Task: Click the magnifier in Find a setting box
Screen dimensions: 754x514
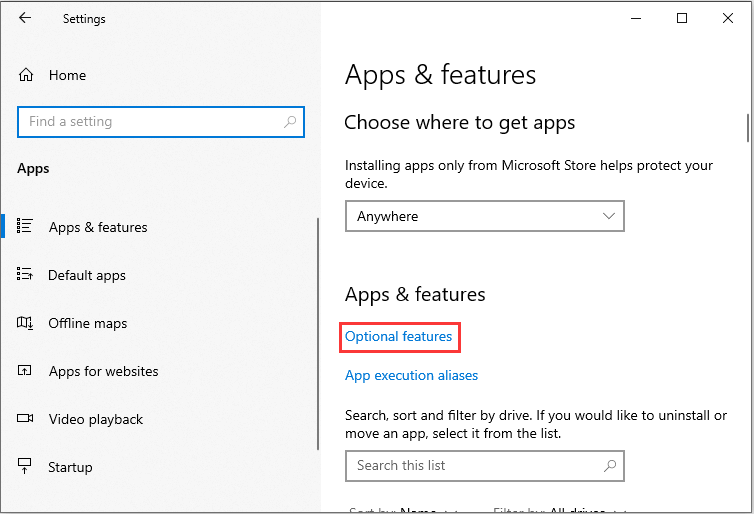Action: [290, 122]
